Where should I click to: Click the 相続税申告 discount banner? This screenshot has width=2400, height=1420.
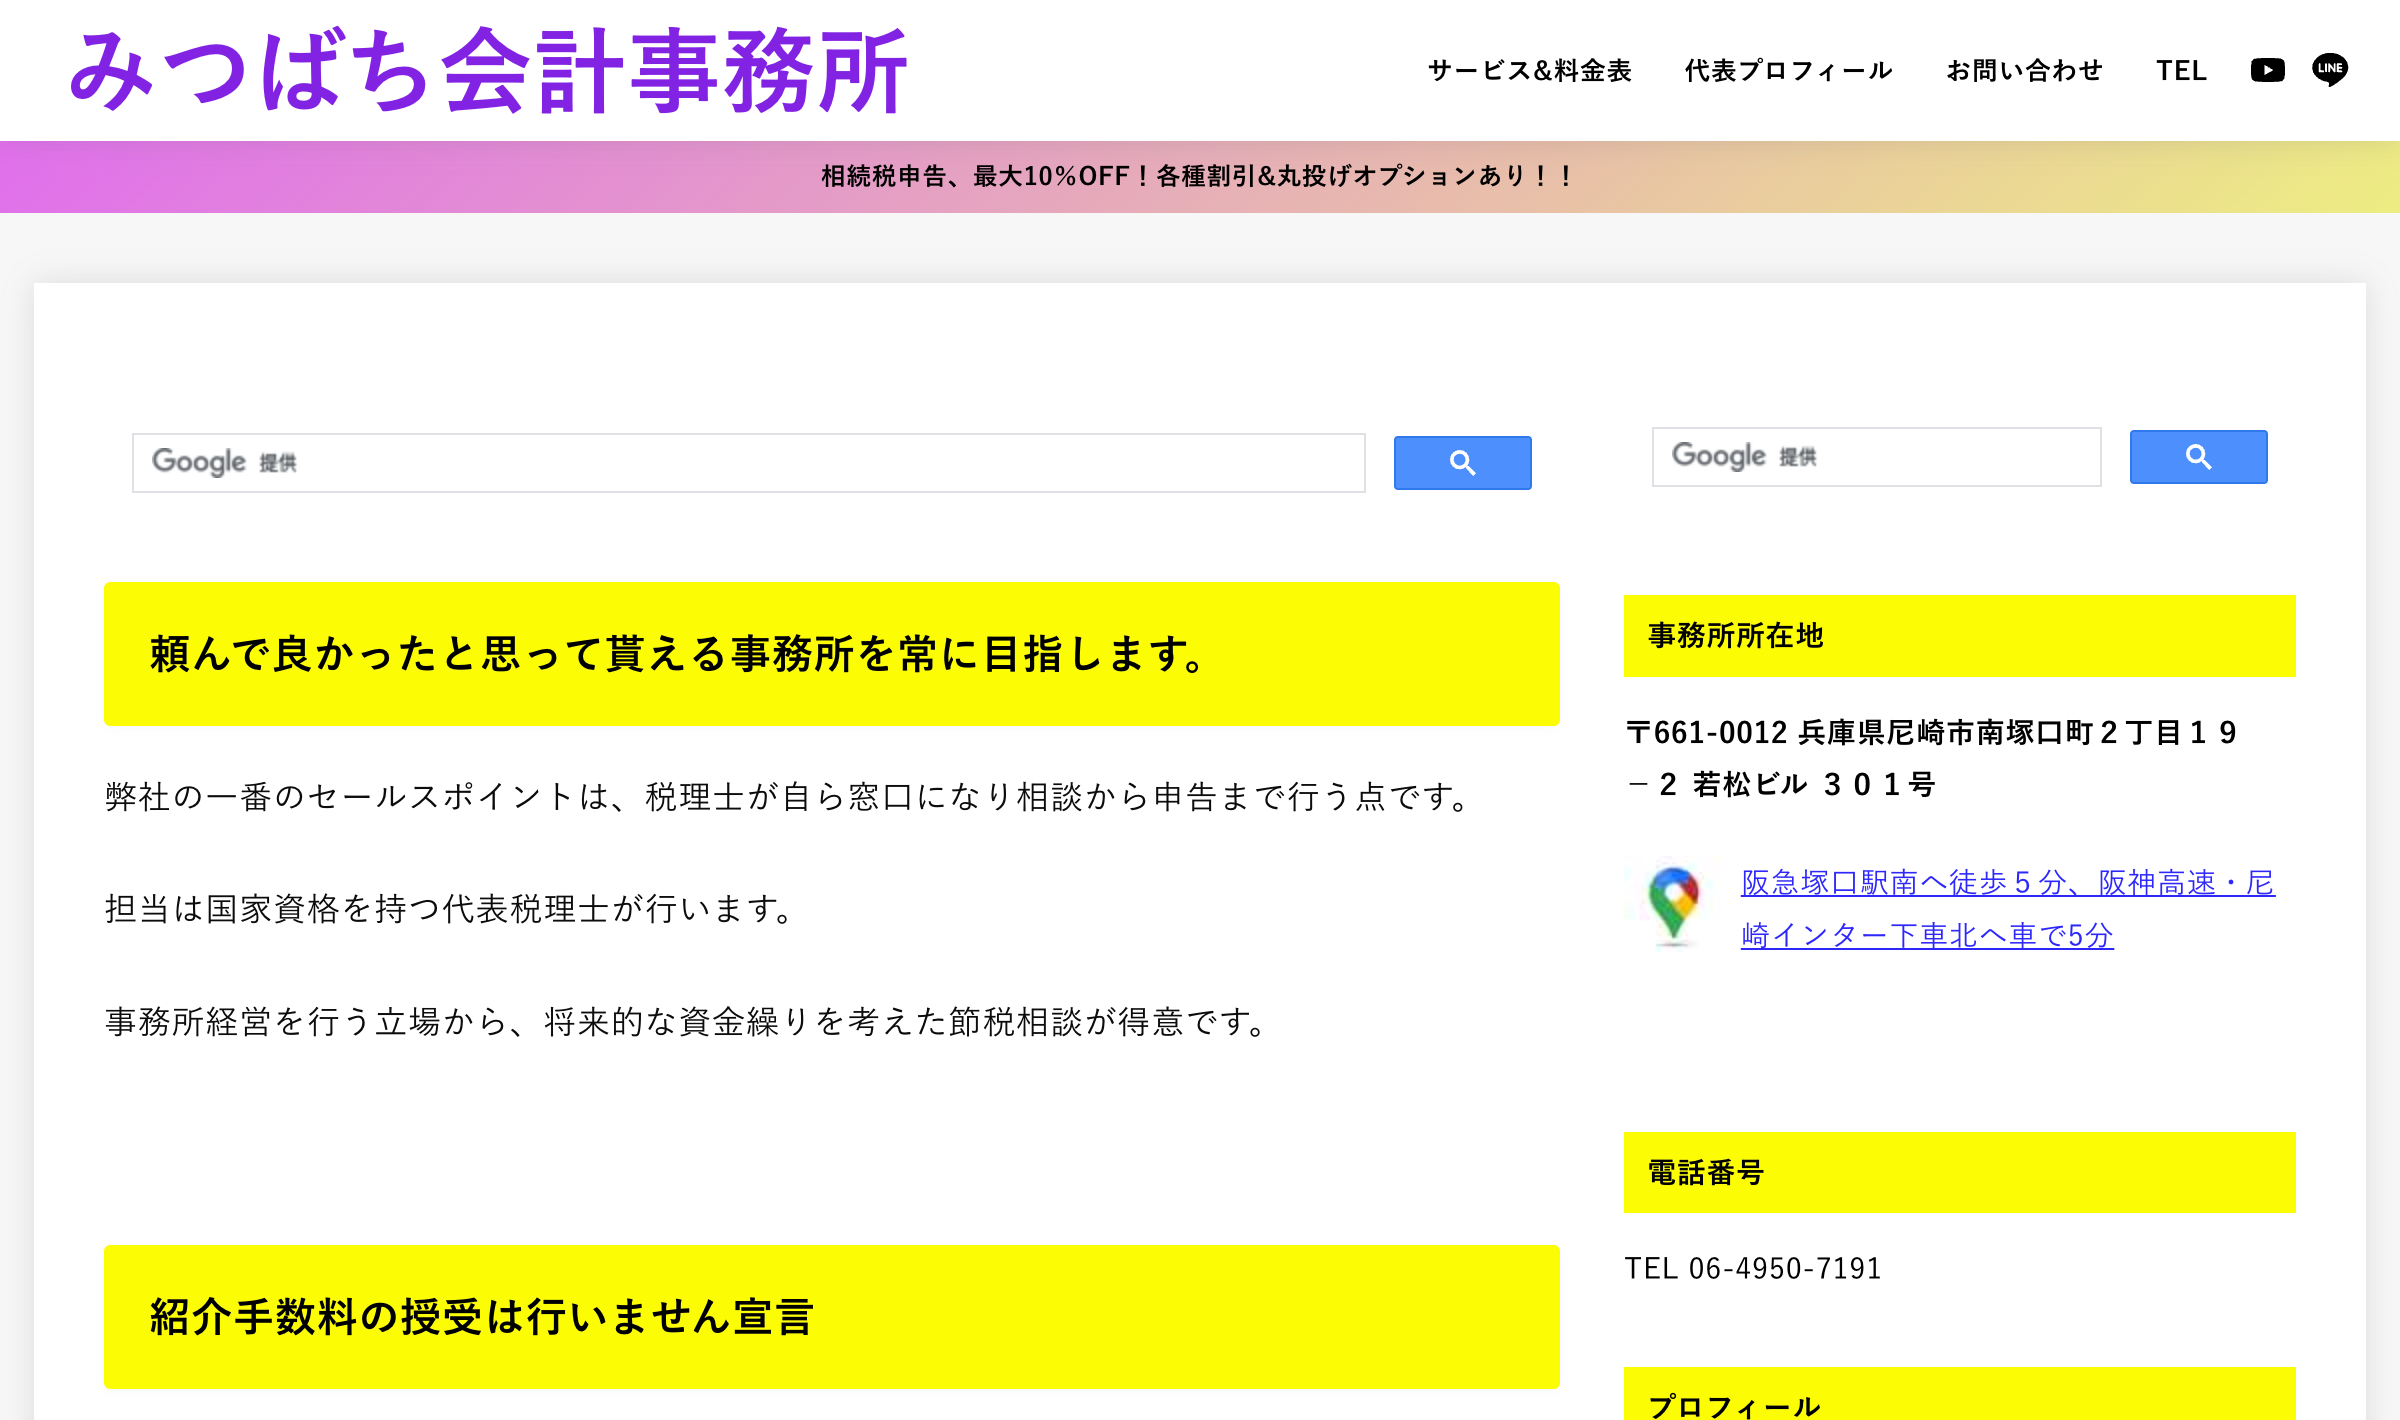click(x=1198, y=177)
